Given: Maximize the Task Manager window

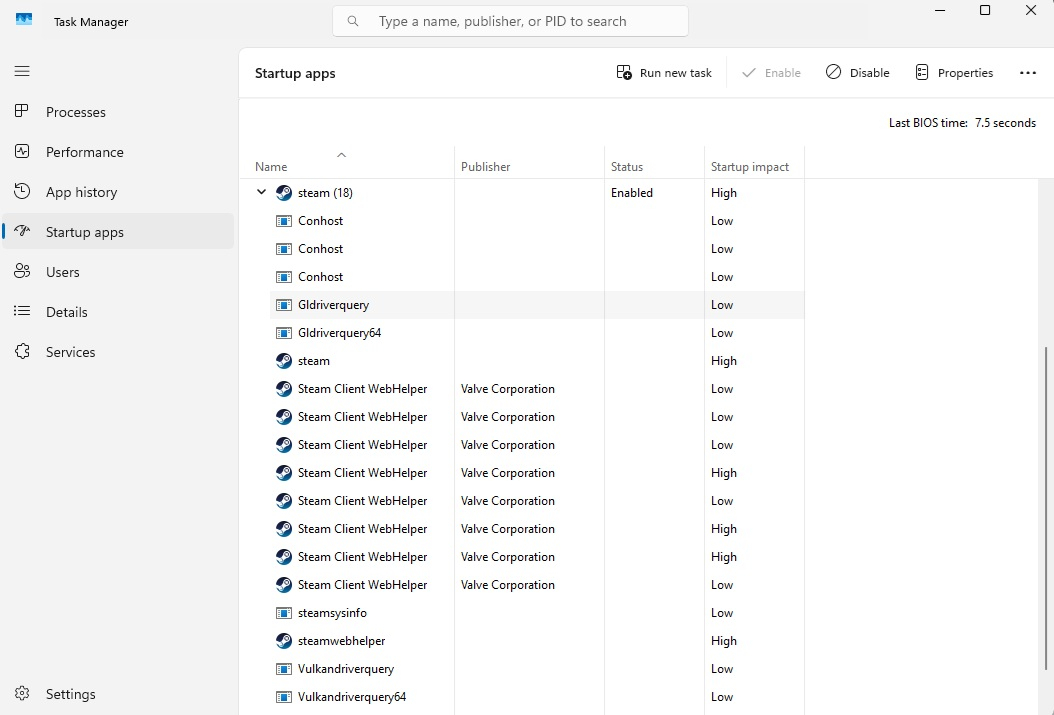Looking at the screenshot, I should pyautogui.click(x=985, y=11).
